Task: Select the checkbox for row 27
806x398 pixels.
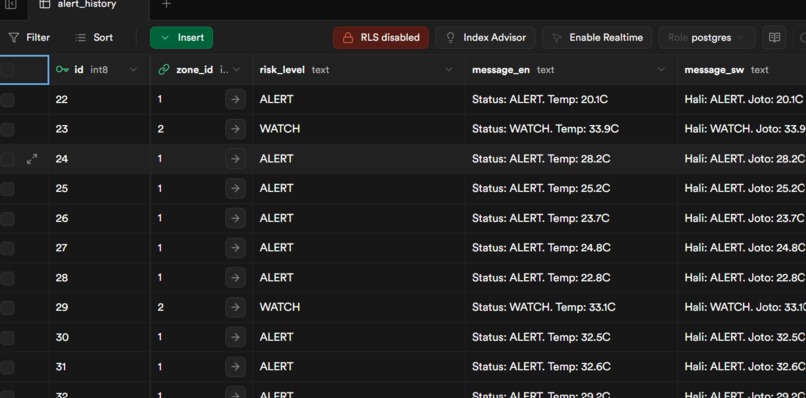Action: 7,248
